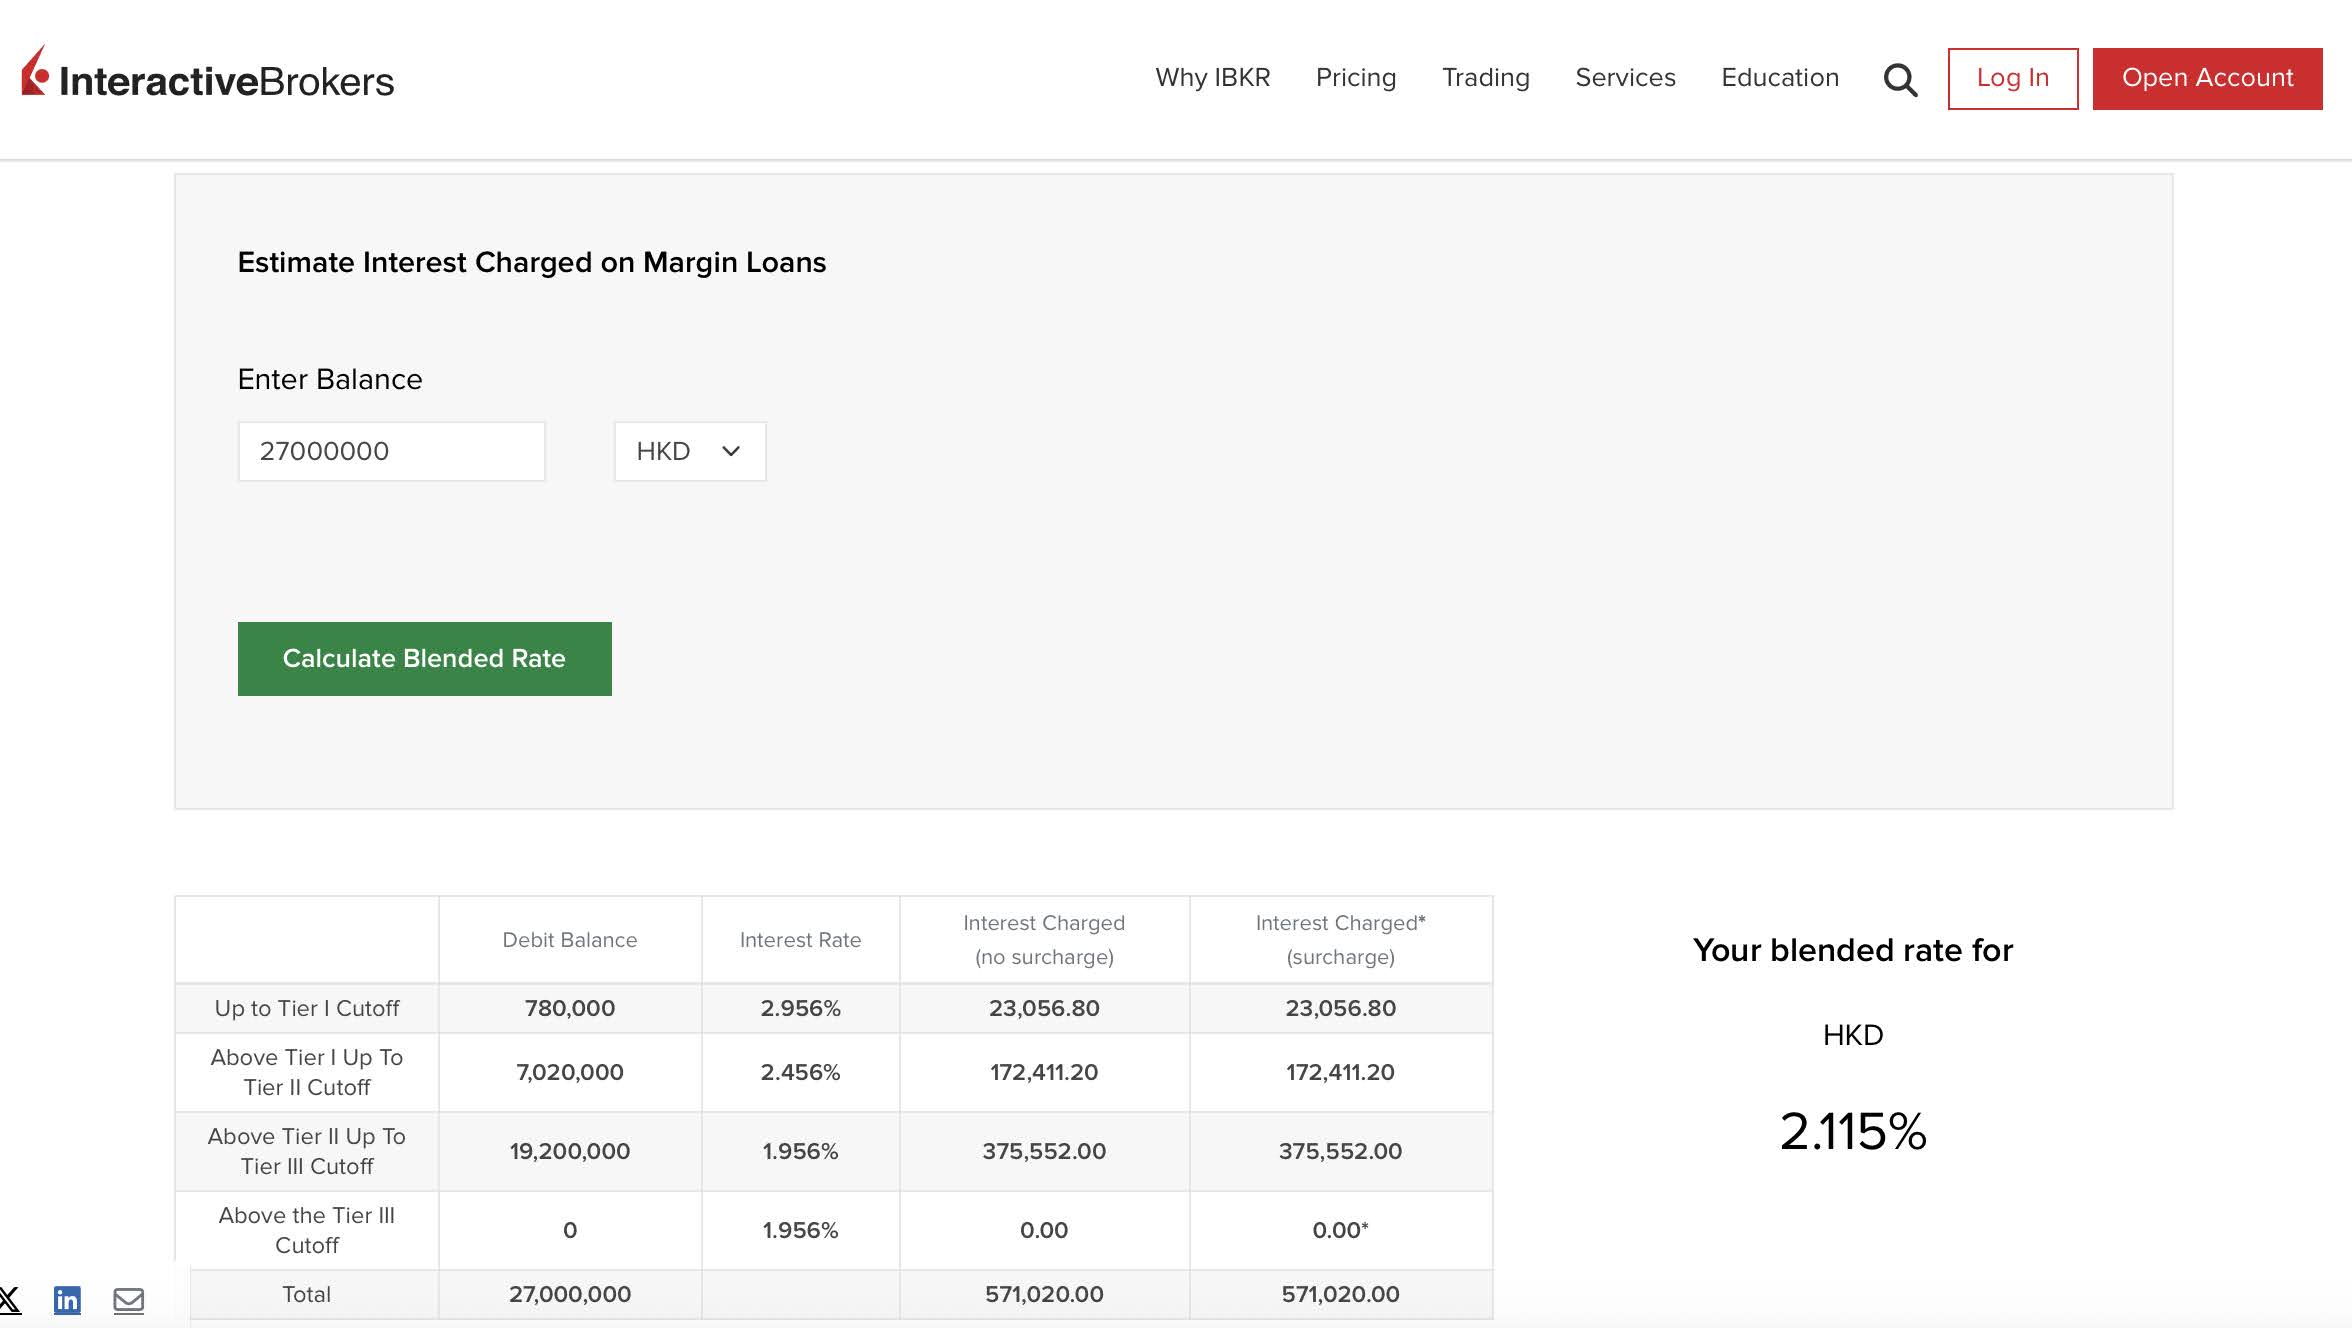Open the Trading menu
Viewport: 2352px width, 1328px height.
point(1485,78)
